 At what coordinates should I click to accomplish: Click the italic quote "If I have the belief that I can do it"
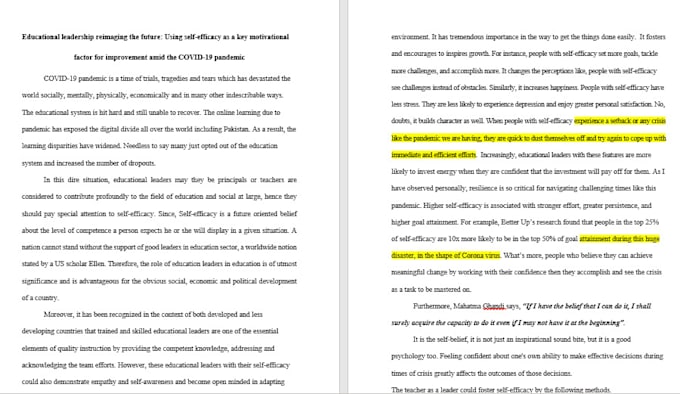[x=577, y=306]
